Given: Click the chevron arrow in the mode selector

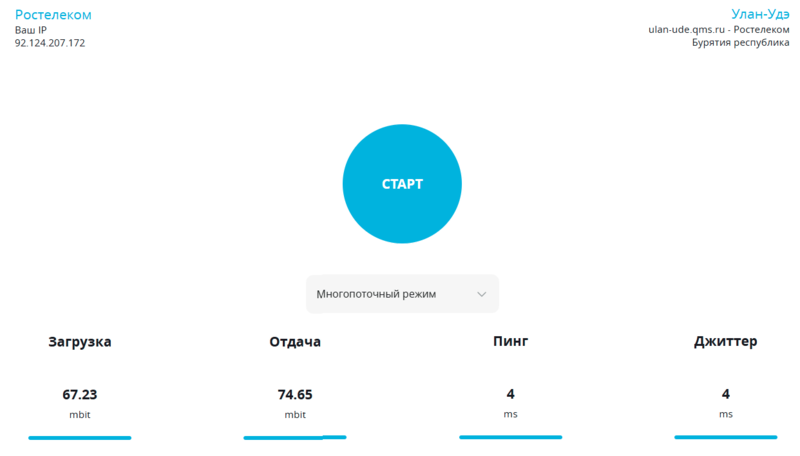Looking at the screenshot, I should click(x=482, y=294).
